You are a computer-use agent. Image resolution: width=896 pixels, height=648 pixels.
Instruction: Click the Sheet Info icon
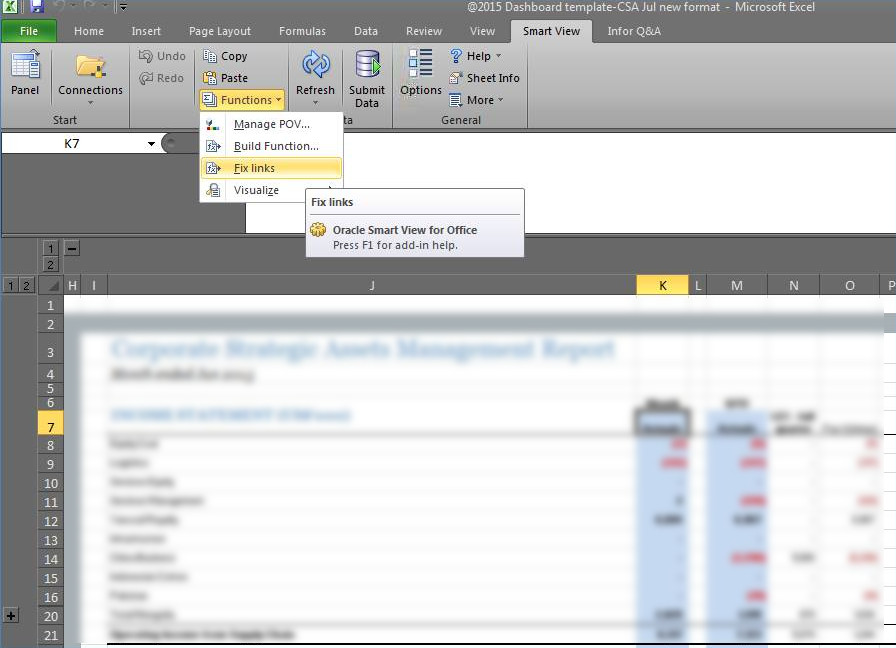tap(456, 78)
